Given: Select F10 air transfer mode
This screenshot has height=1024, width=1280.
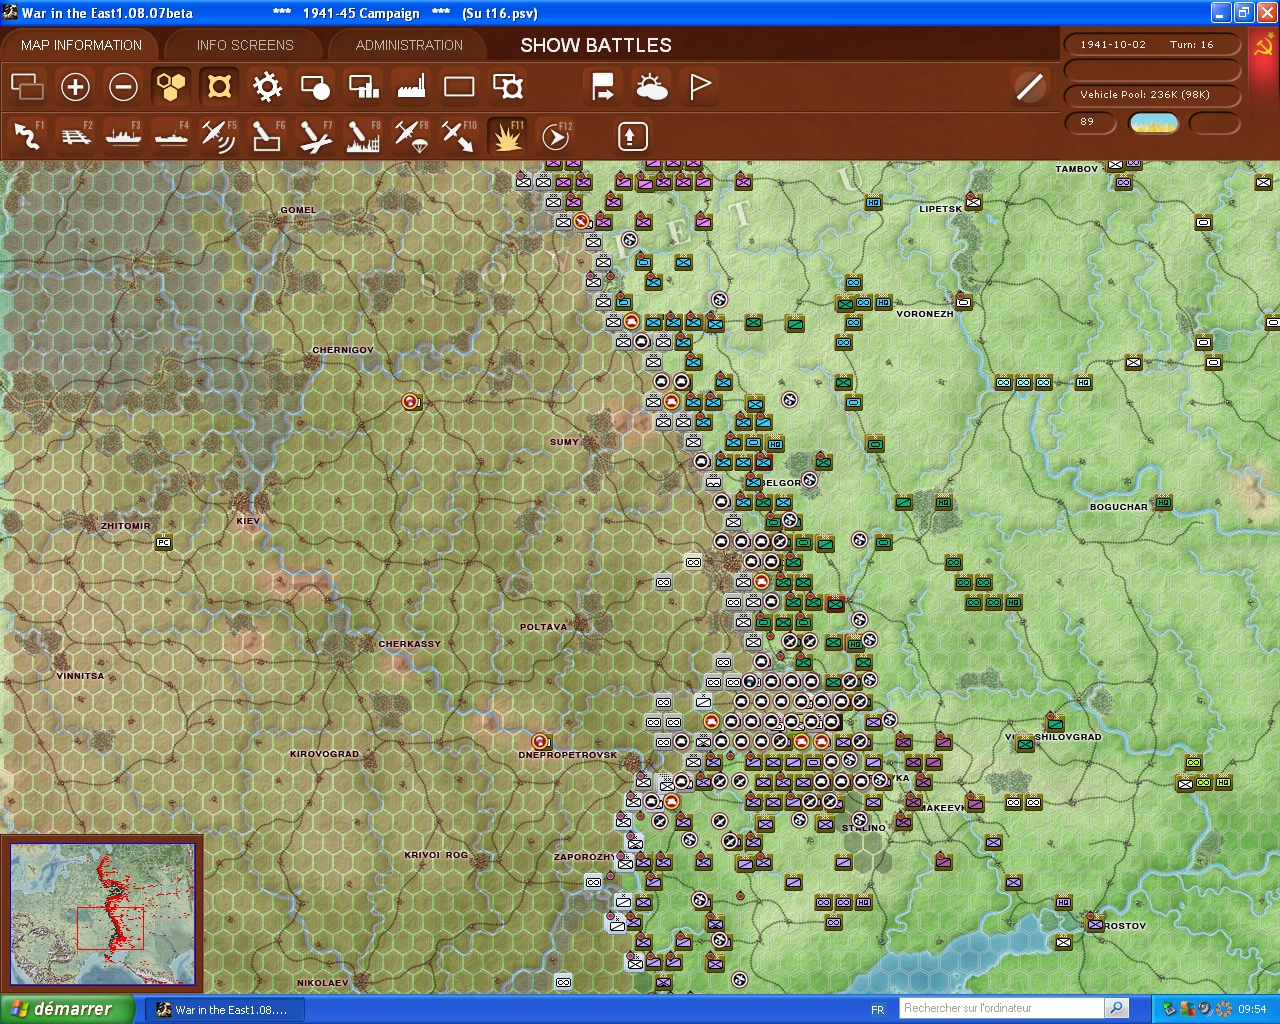Looking at the screenshot, I should [459, 136].
